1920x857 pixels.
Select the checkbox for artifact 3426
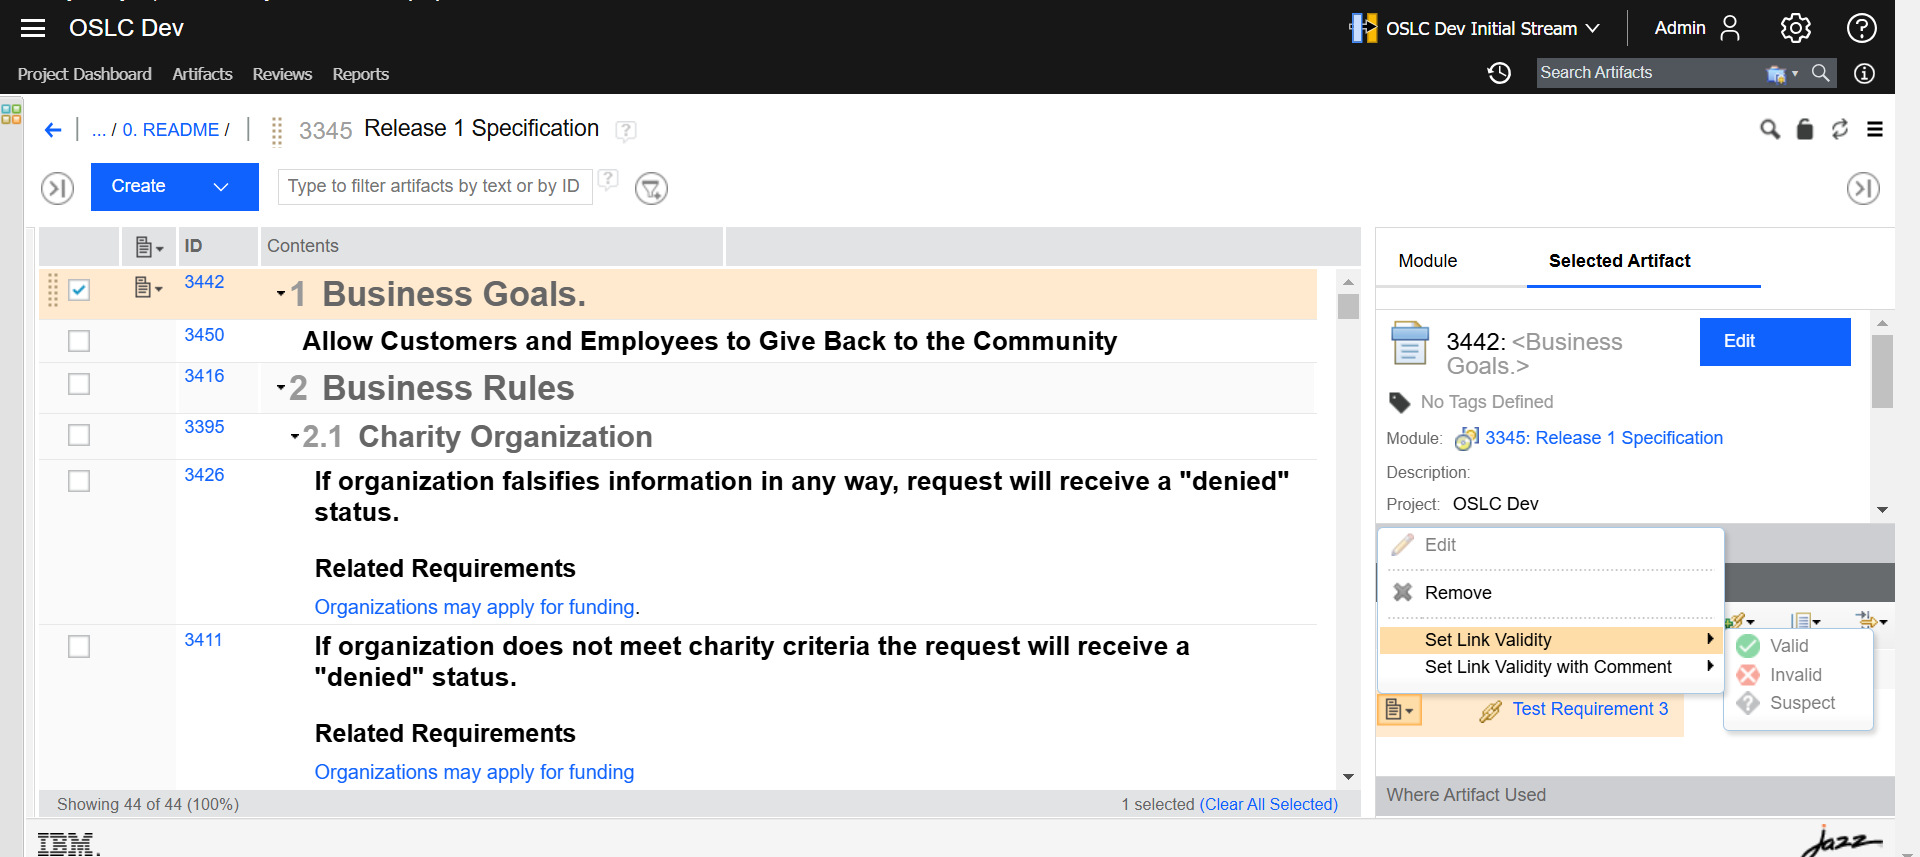[79, 481]
